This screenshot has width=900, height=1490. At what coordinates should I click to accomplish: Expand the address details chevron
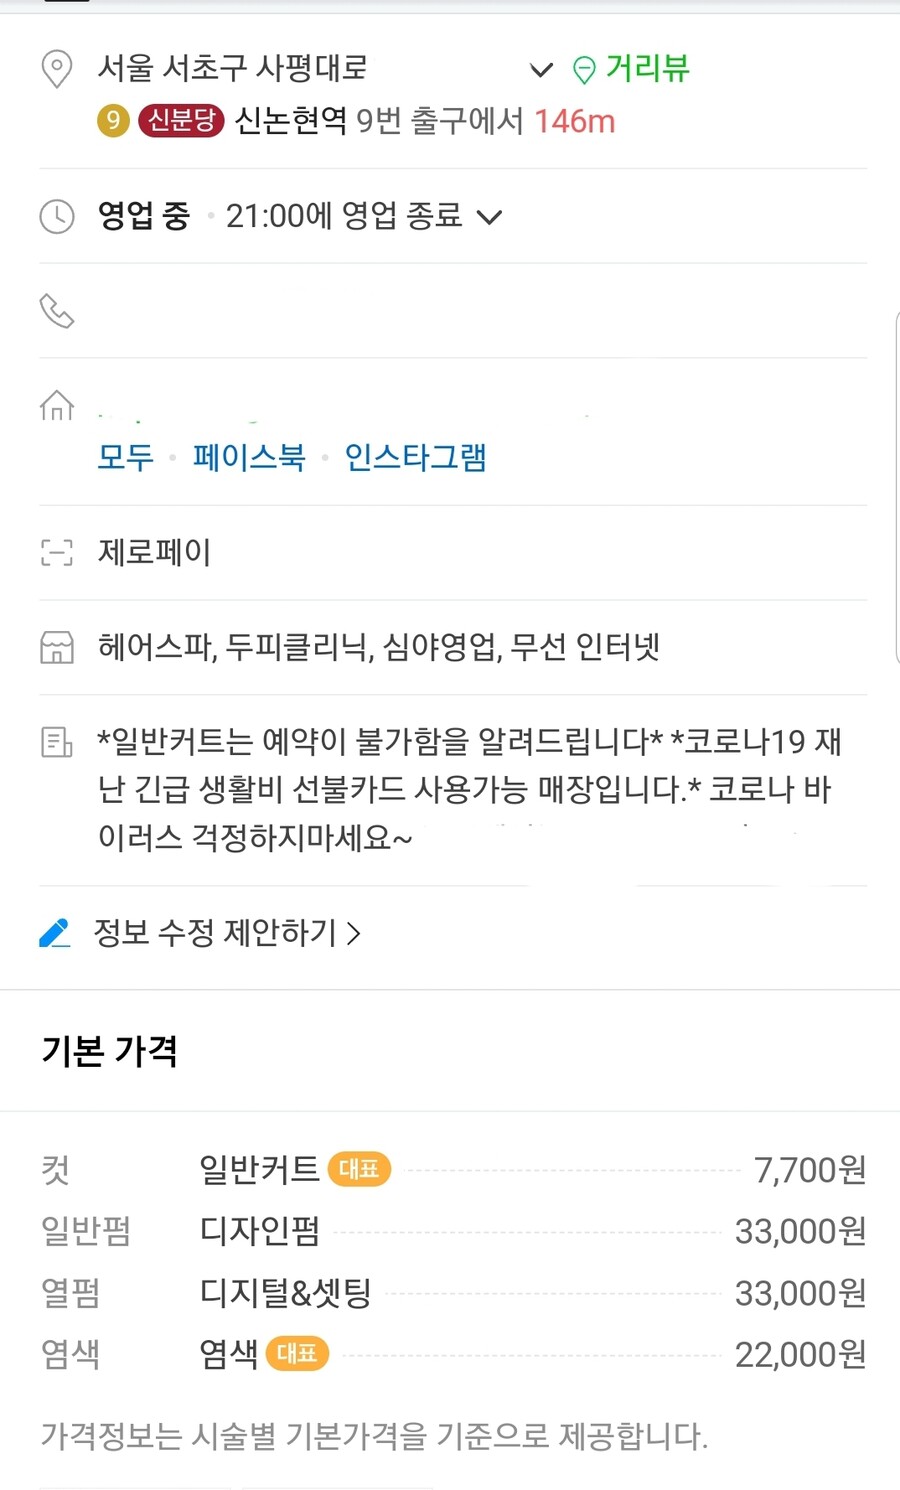(x=541, y=69)
